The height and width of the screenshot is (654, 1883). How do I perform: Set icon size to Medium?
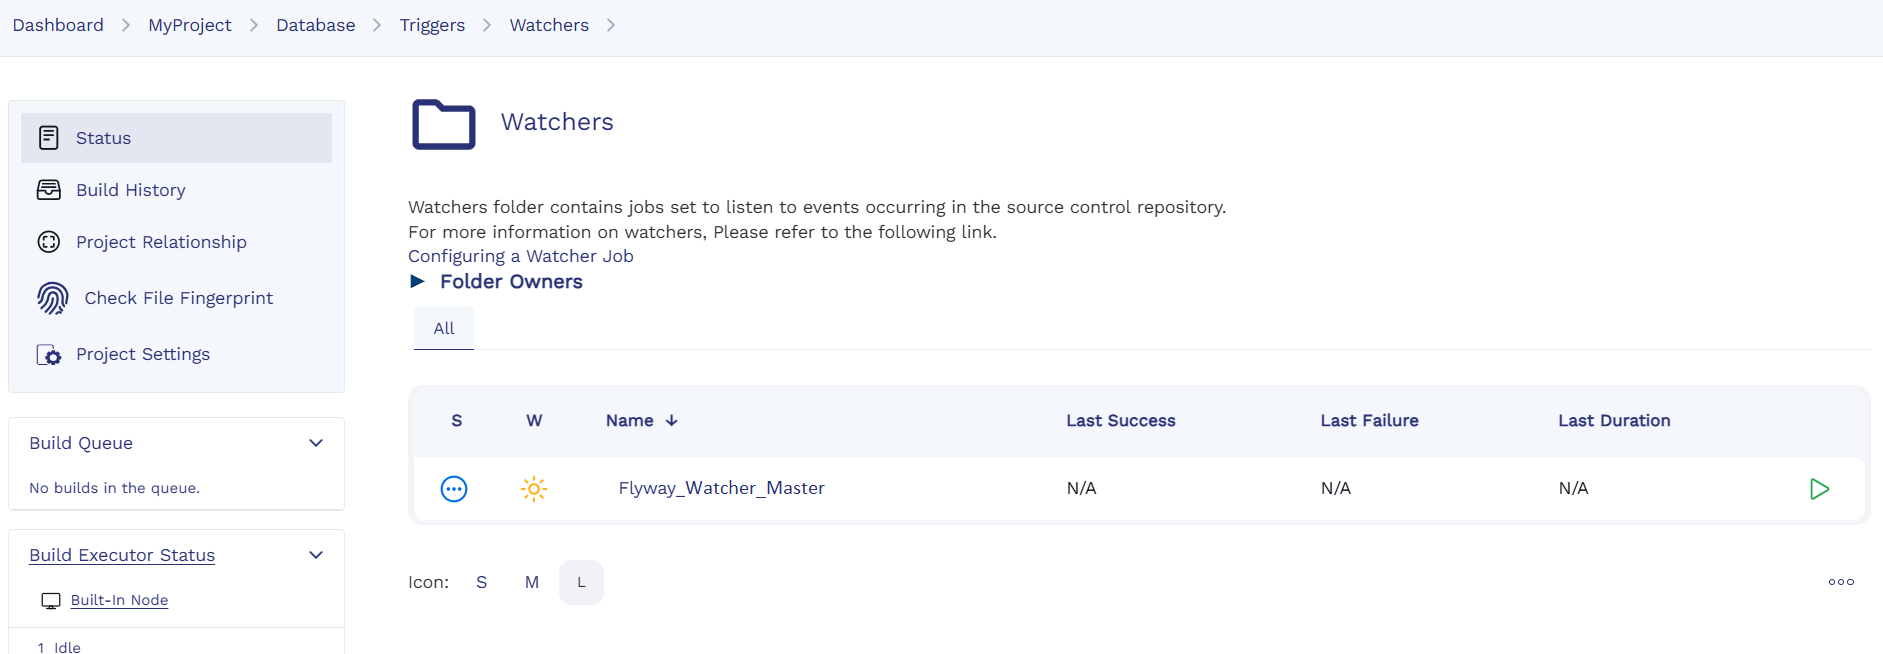532,582
